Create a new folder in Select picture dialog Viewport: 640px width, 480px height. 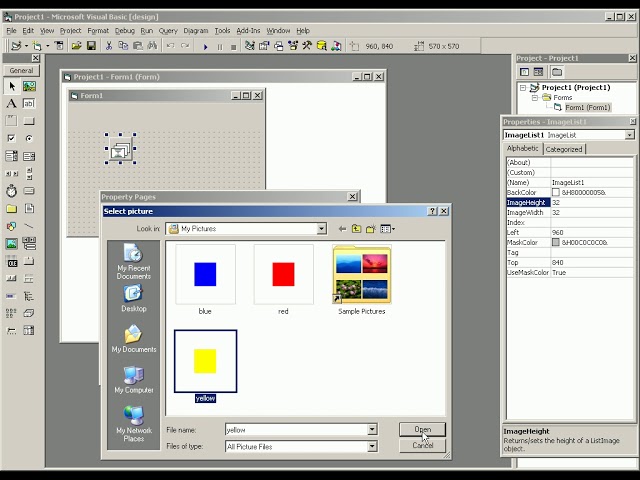(371, 229)
